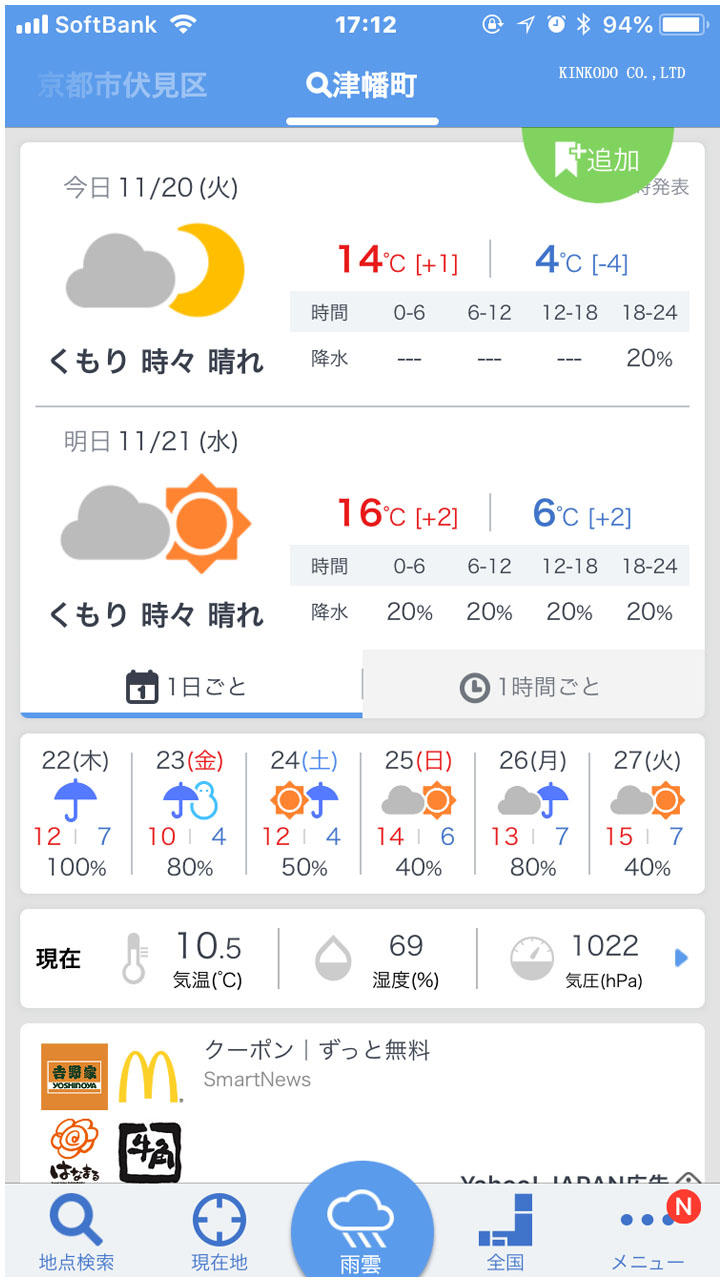This screenshot has width=725, height=1282.
Task: Open the 地点検索 location search
Action: click(76, 1230)
